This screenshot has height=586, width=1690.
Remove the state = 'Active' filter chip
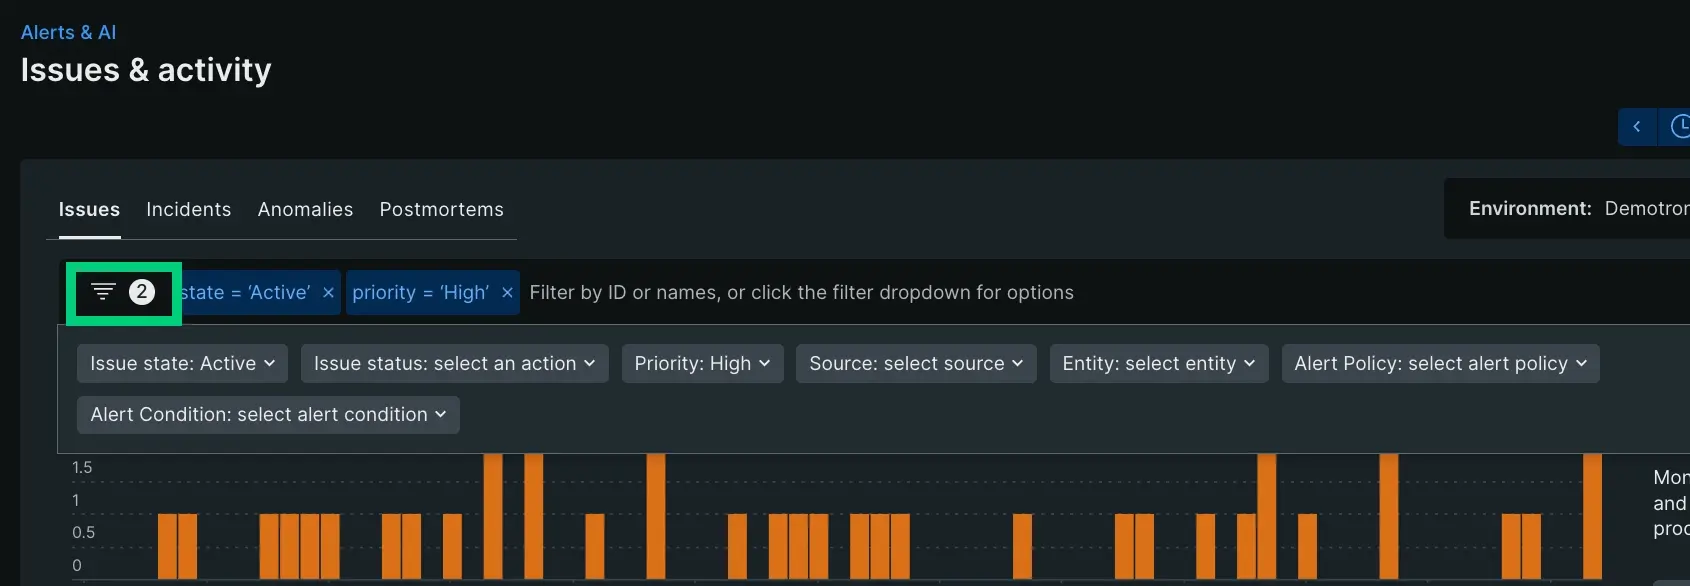pos(328,293)
